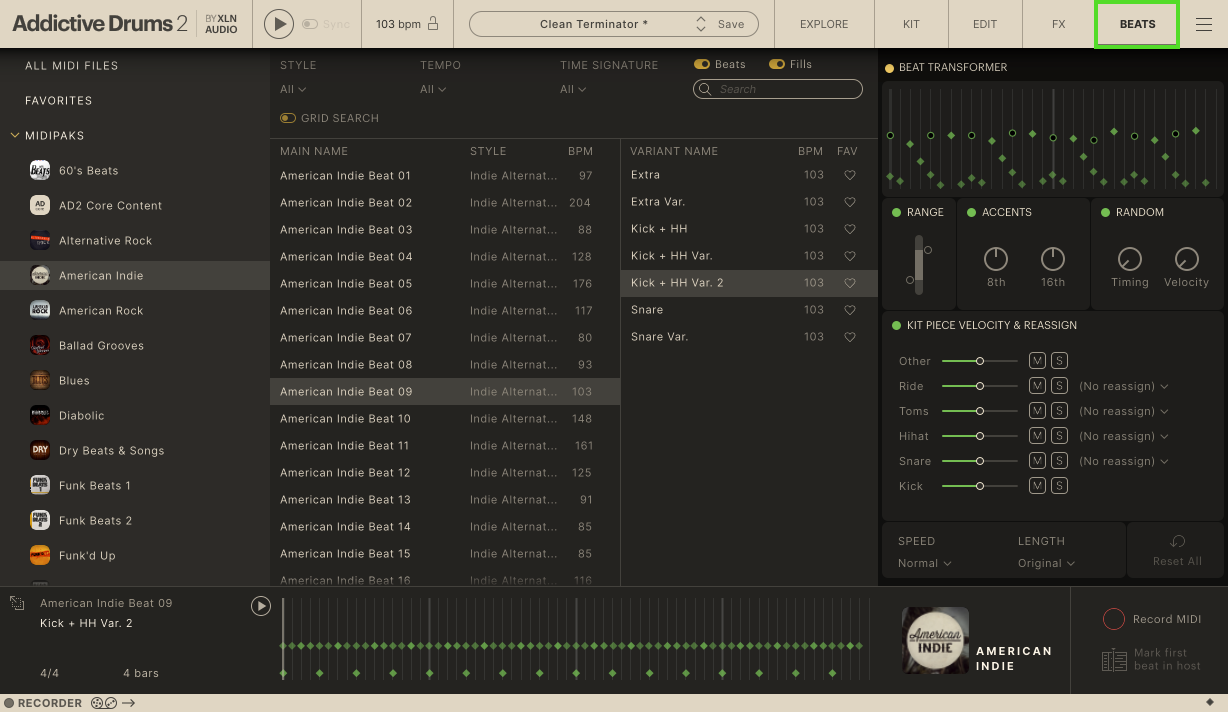Click the heart for Kick + HH
This screenshot has width=1228, height=712.
click(850, 229)
